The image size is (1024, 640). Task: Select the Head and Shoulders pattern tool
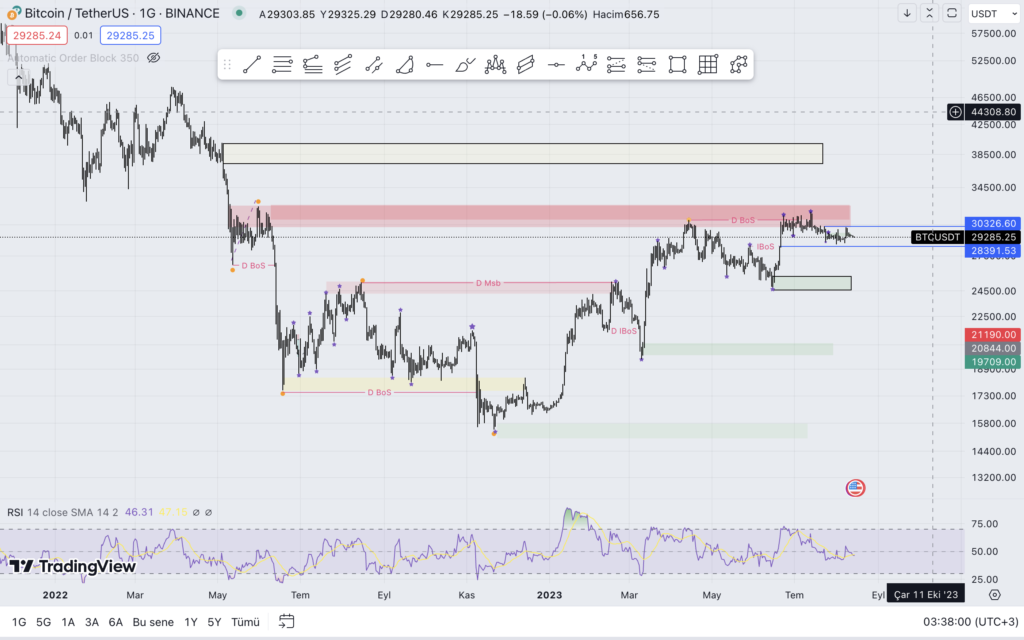click(x=495, y=65)
